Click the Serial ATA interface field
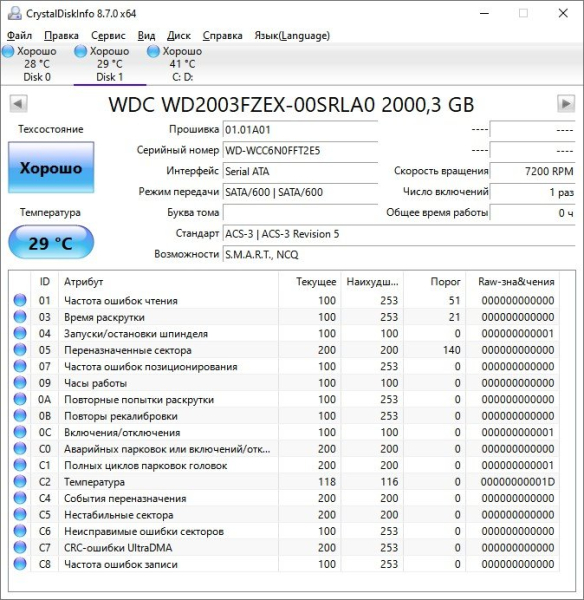Screen dimensions: 584x600 [300, 171]
